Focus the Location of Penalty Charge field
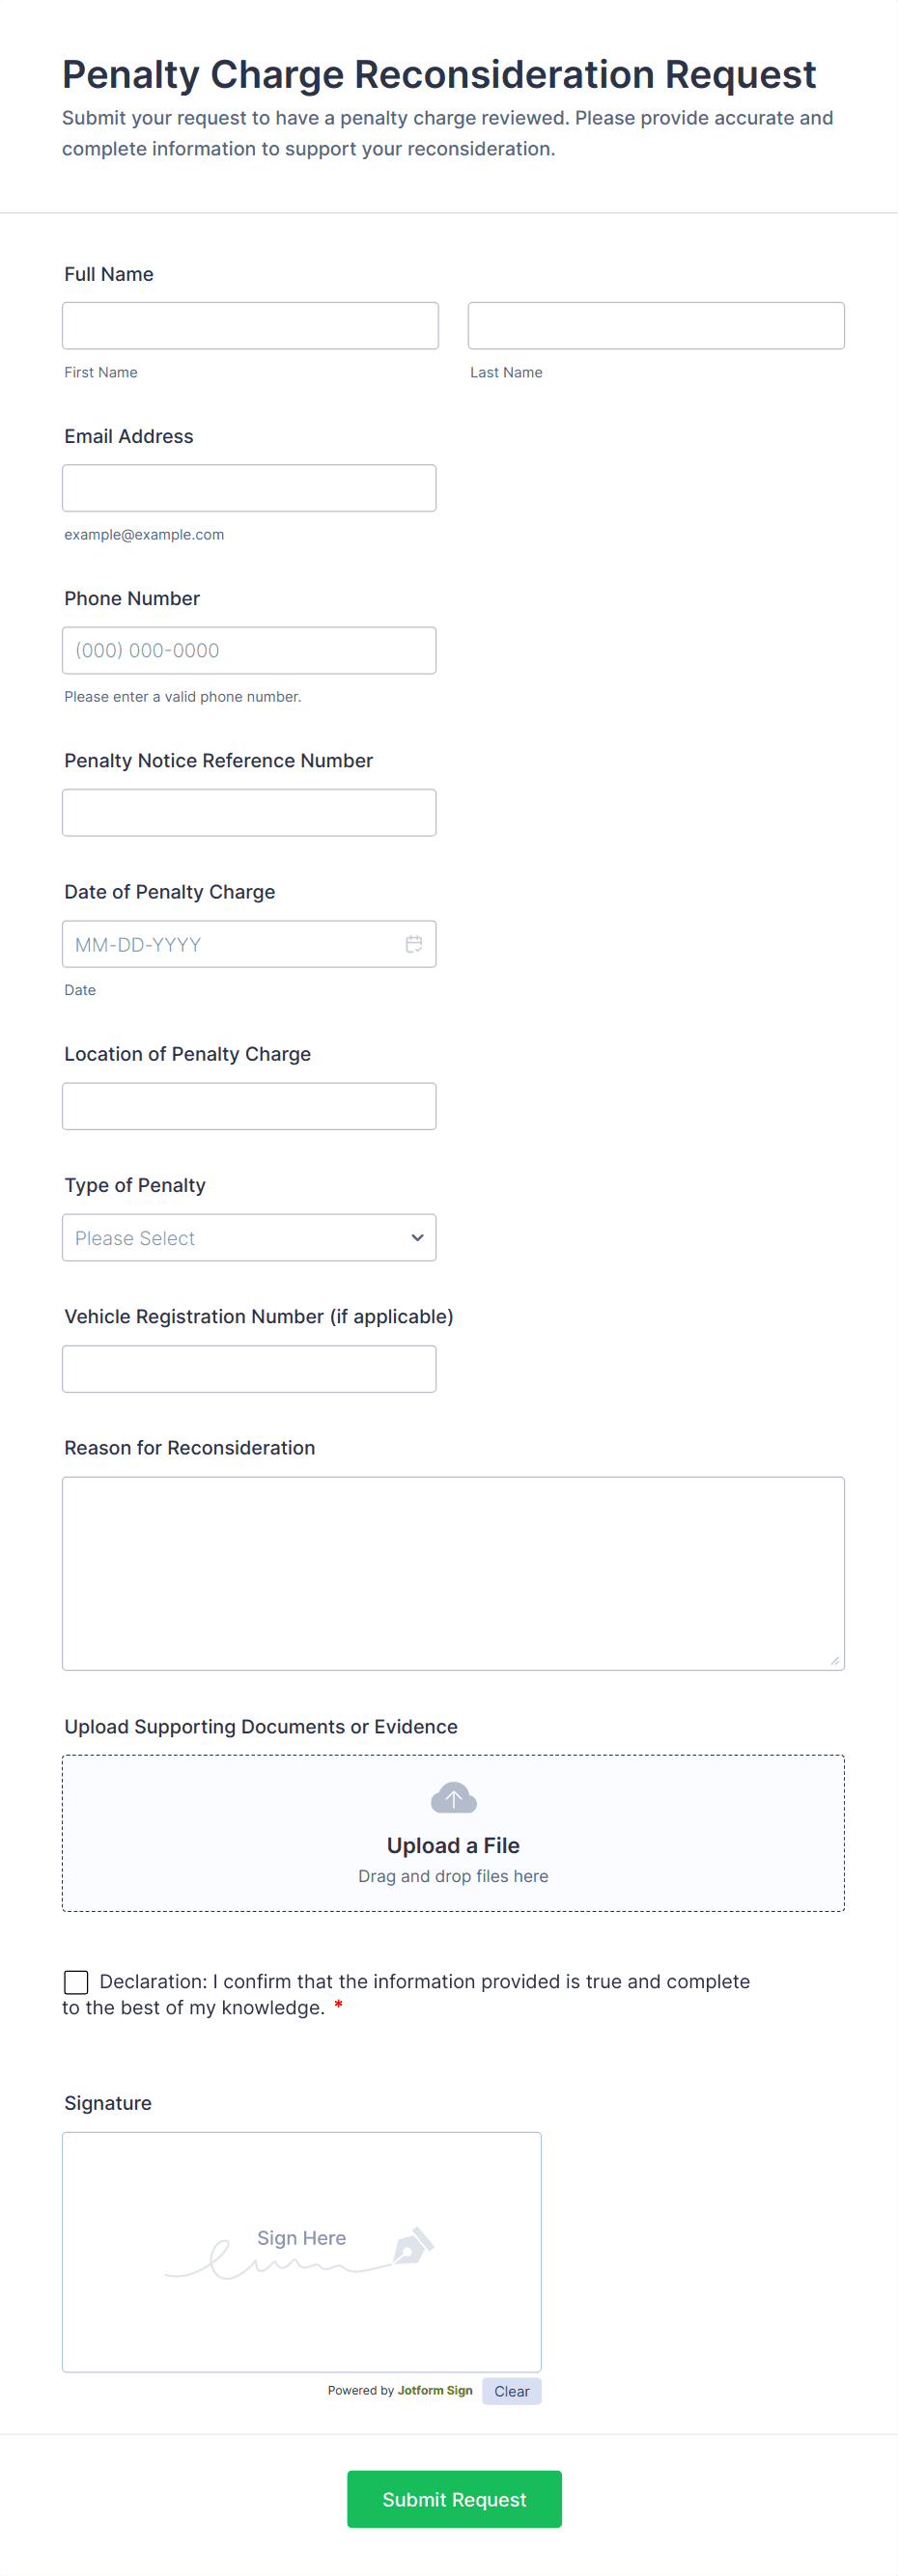Viewport: 898px width, 2576px height. 249,1106
